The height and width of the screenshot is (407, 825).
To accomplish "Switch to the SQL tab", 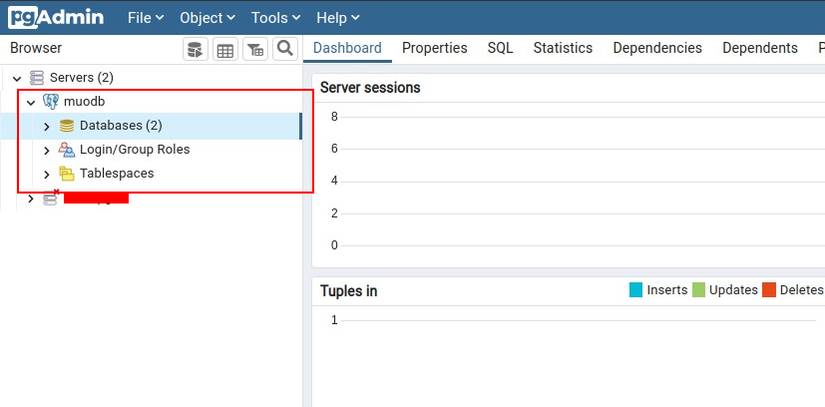I will [x=500, y=48].
